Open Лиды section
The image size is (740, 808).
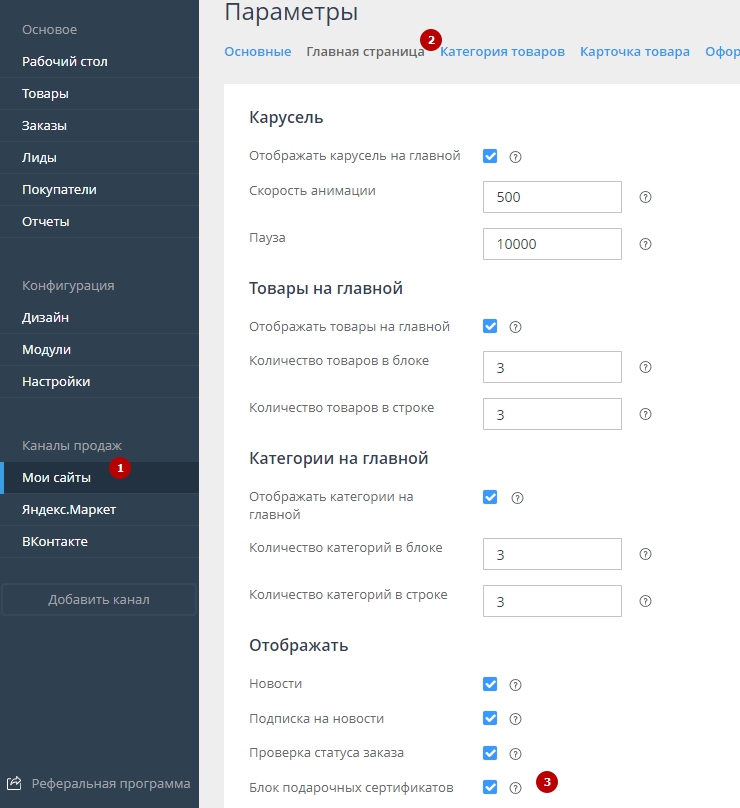(99, 157)
